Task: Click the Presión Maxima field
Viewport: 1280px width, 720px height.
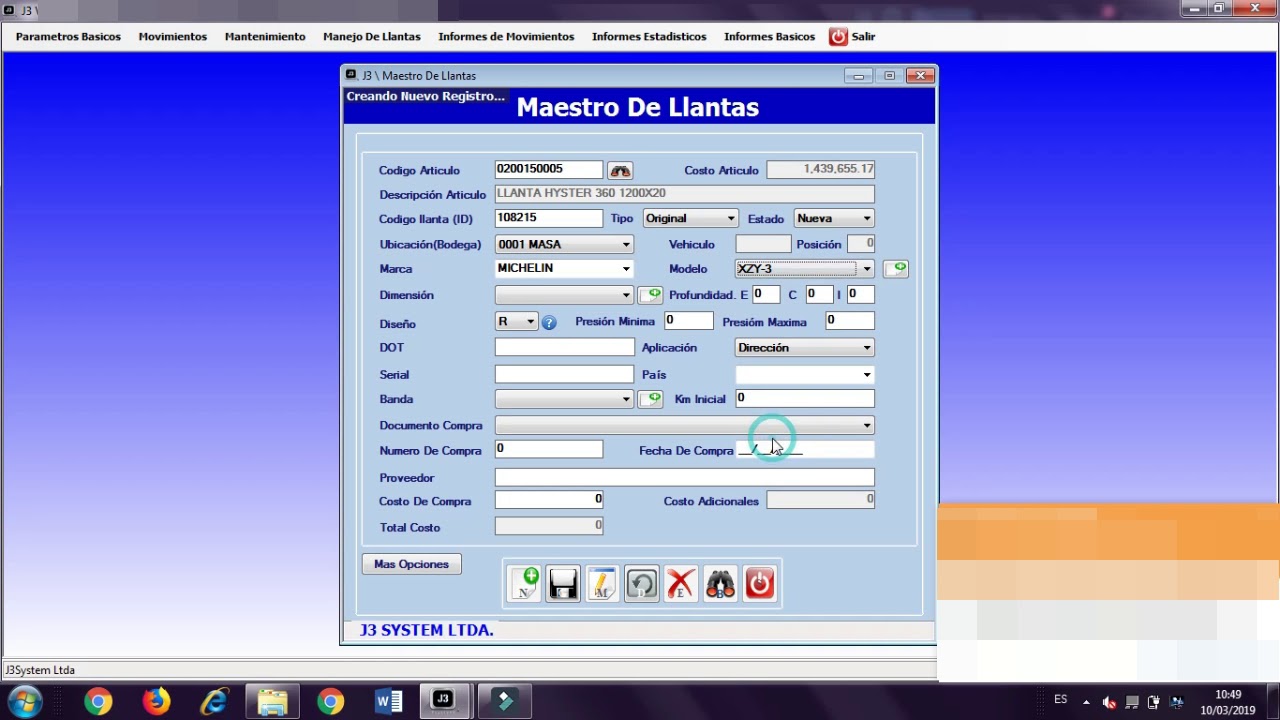Action: (850, 321)
